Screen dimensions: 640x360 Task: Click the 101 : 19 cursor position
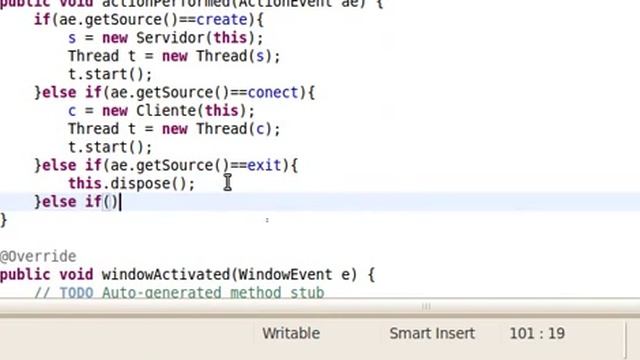537,333
